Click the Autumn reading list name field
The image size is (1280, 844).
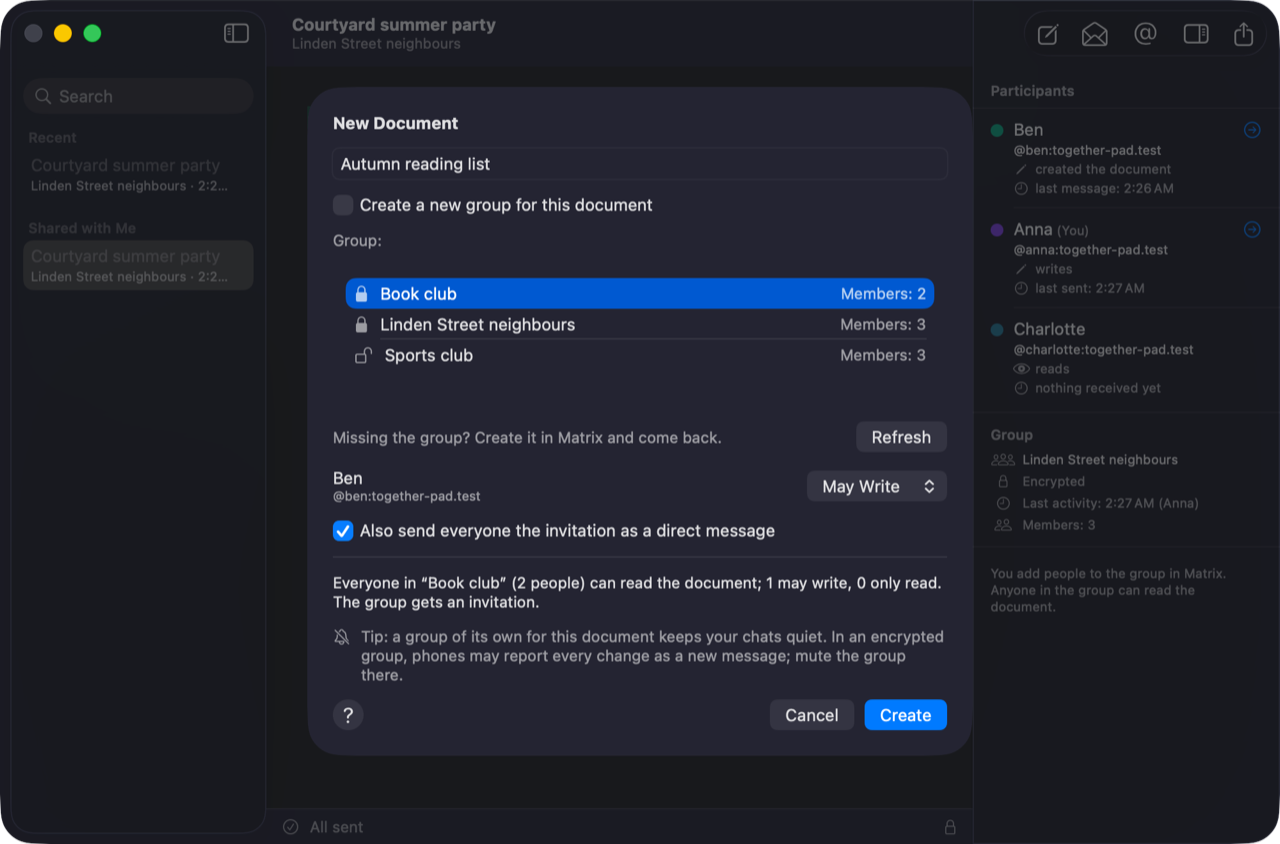640,164
